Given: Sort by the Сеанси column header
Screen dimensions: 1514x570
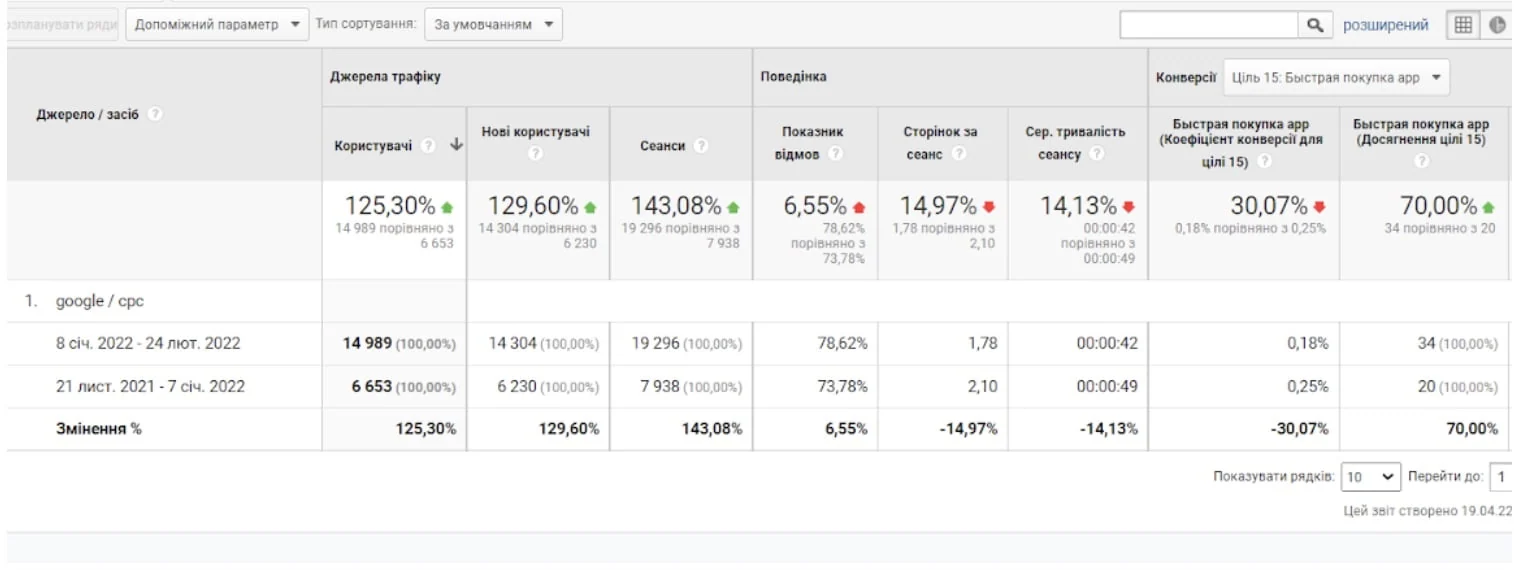Looking at the screenshot, I should pyautogui.click(x=663, y=146).
